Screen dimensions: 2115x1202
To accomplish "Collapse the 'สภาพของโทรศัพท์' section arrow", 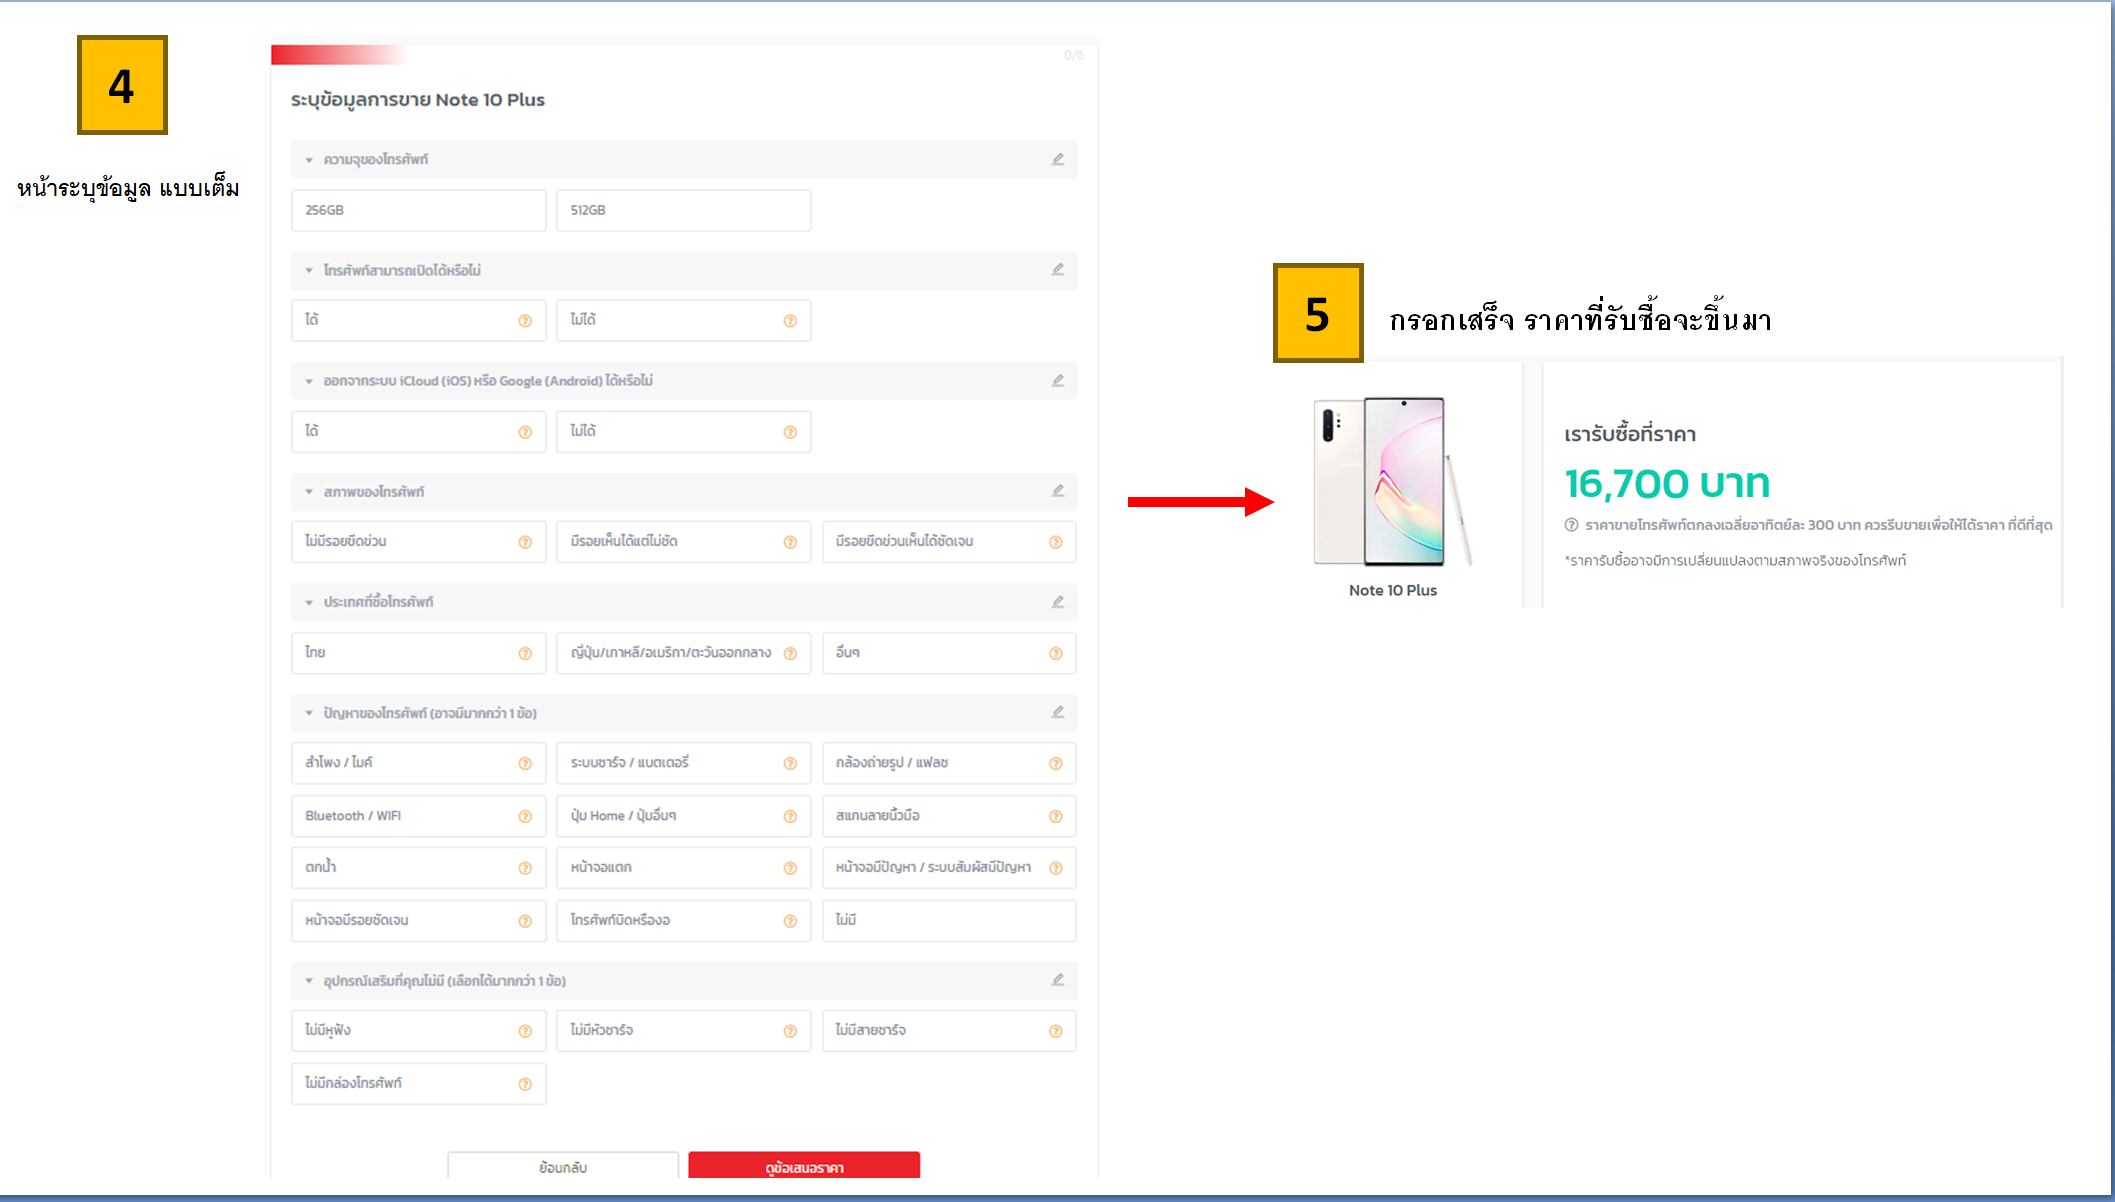I will coord(309,492).
